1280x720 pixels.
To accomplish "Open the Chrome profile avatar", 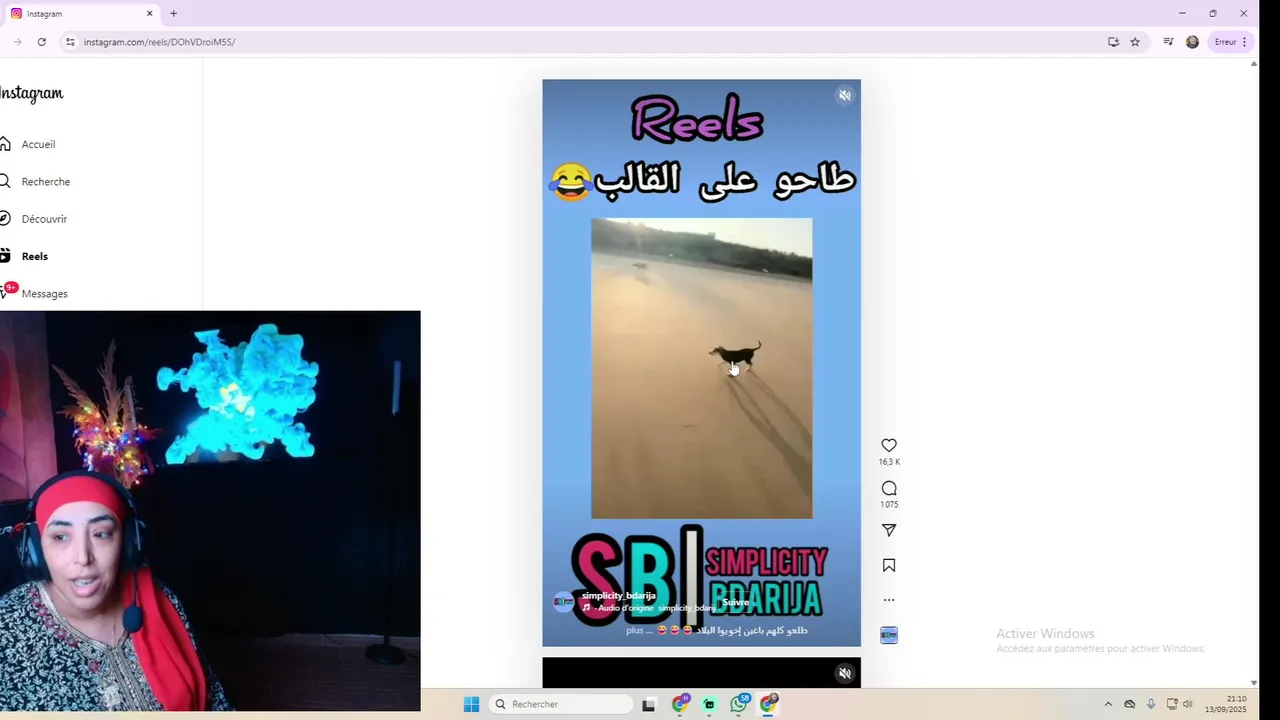I will 1192,42.
